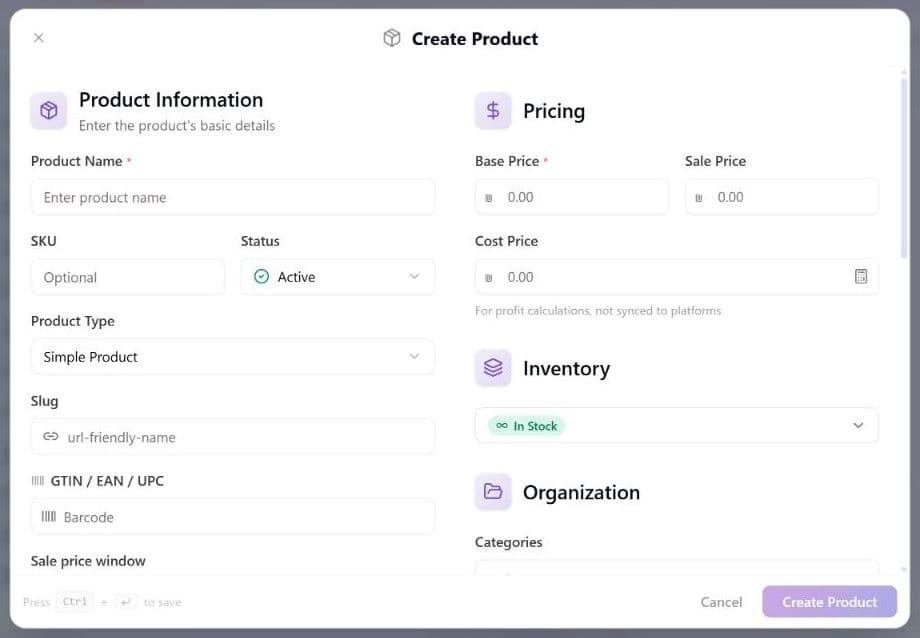Click the barcode icon next to GTIN label
The width and height of the screenshot is (920, 638).
(x=38, y=481)
